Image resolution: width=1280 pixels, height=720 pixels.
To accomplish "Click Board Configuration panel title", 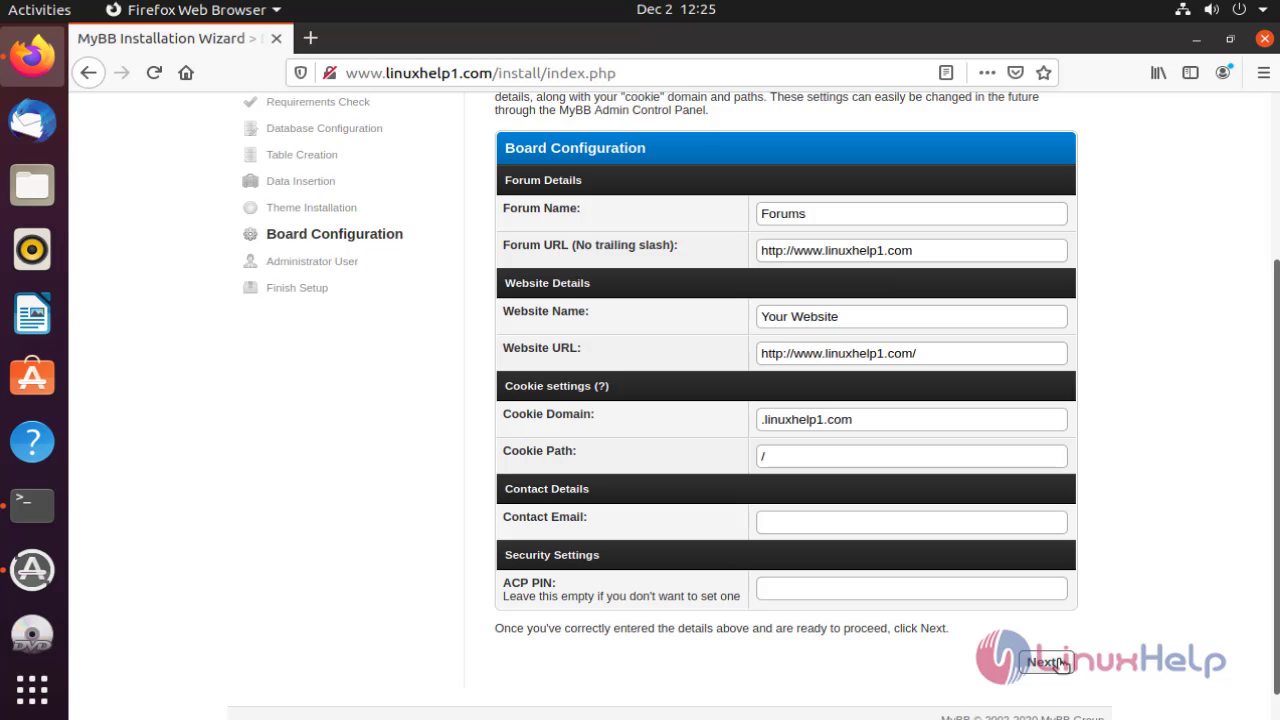I will [x=575, y=148].
